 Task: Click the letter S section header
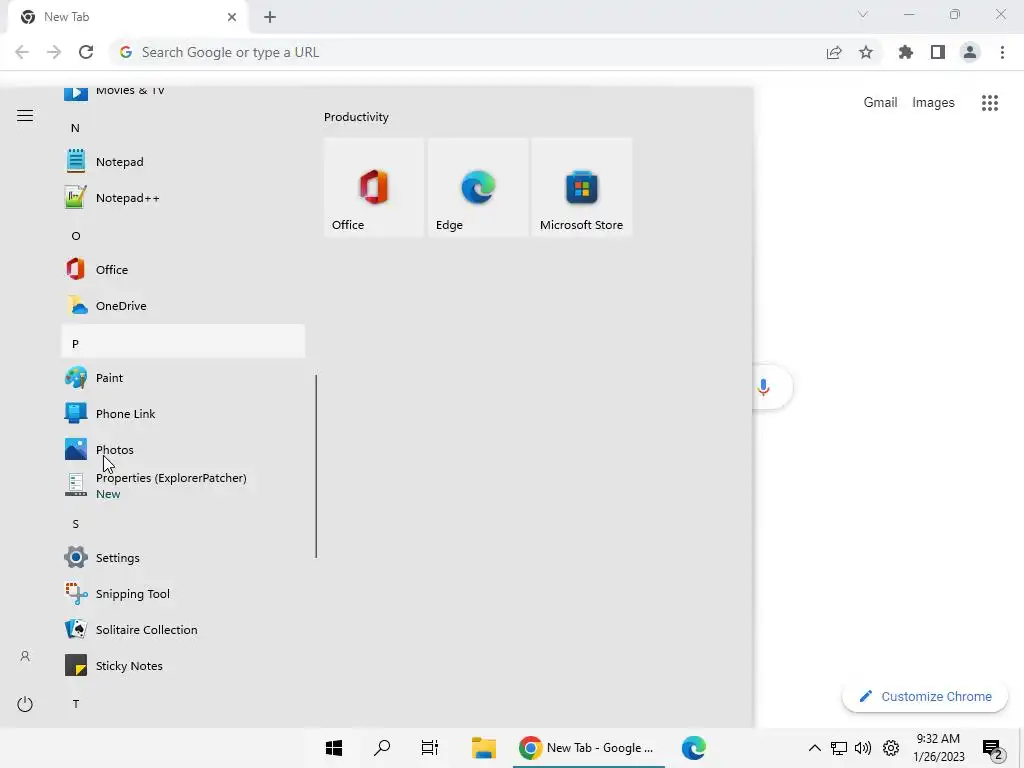click(183, 524)
